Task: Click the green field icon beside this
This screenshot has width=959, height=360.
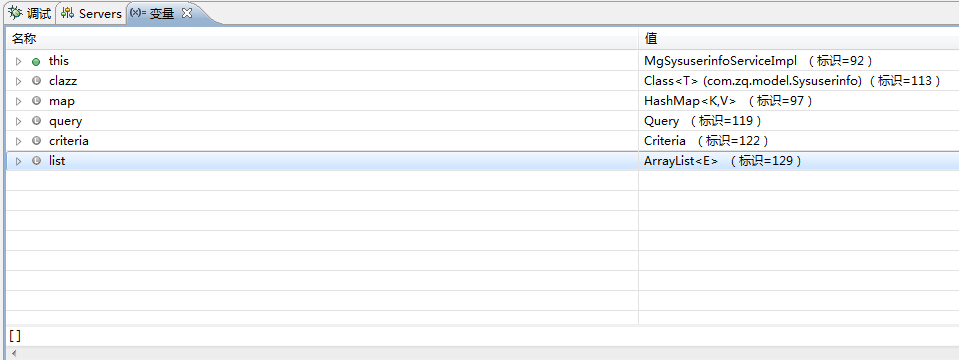Action: point(36,62)
